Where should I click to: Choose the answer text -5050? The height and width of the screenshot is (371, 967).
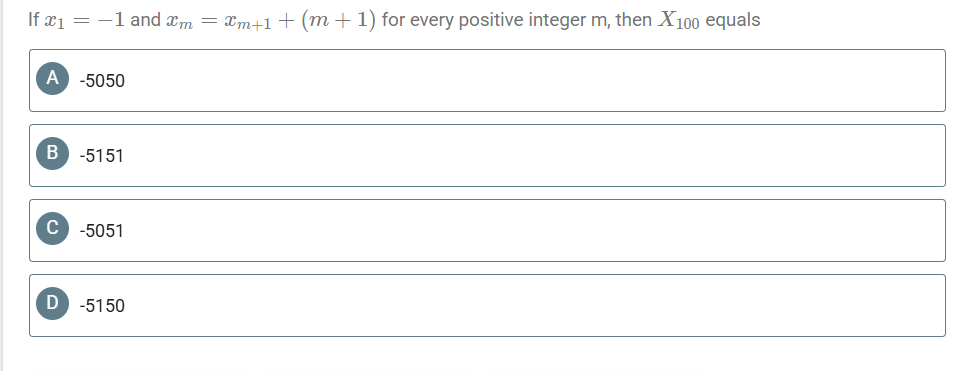click(102, 81)
